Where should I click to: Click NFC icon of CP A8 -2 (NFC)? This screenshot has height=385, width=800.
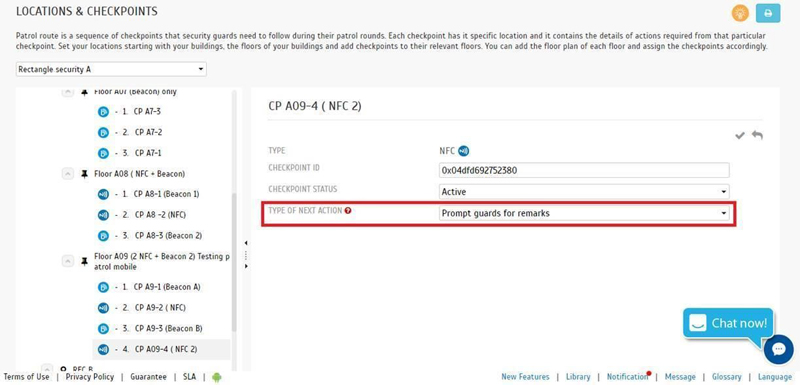click(103, 215)
